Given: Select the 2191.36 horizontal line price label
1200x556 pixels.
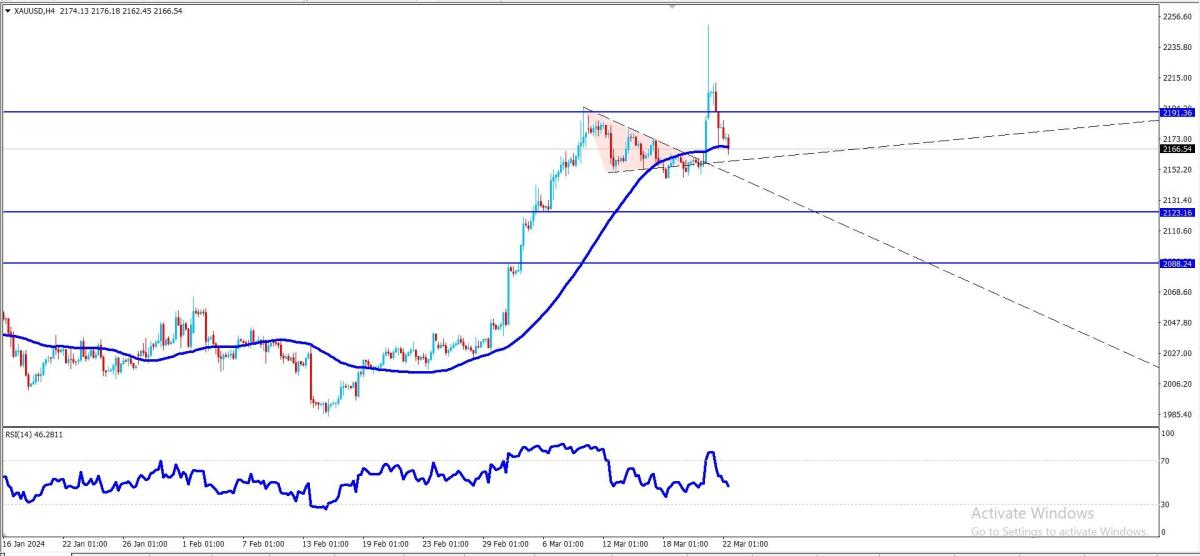Looking at the screenshot, I should click(x=1176, y=113).
